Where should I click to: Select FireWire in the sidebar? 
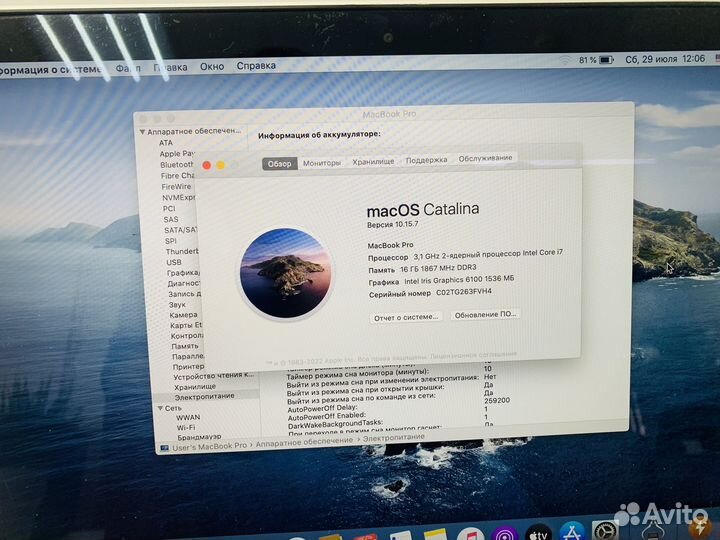[176, 186]
